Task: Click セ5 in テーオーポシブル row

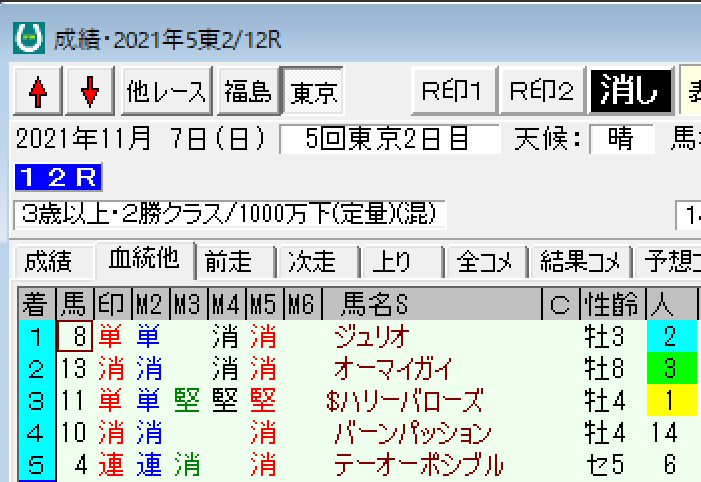Action: 604,465
